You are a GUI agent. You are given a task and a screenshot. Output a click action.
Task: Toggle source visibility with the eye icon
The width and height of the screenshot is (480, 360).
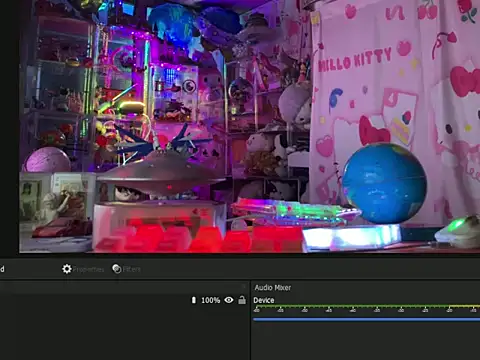coord(229,300)
